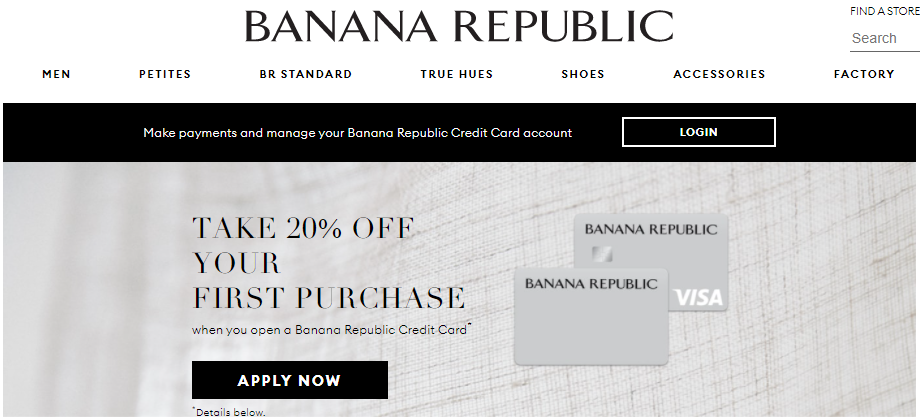The height and width of the screenshot is (418, 920).
Task: Browse the Shoes category
Action: tap(583, 74)
